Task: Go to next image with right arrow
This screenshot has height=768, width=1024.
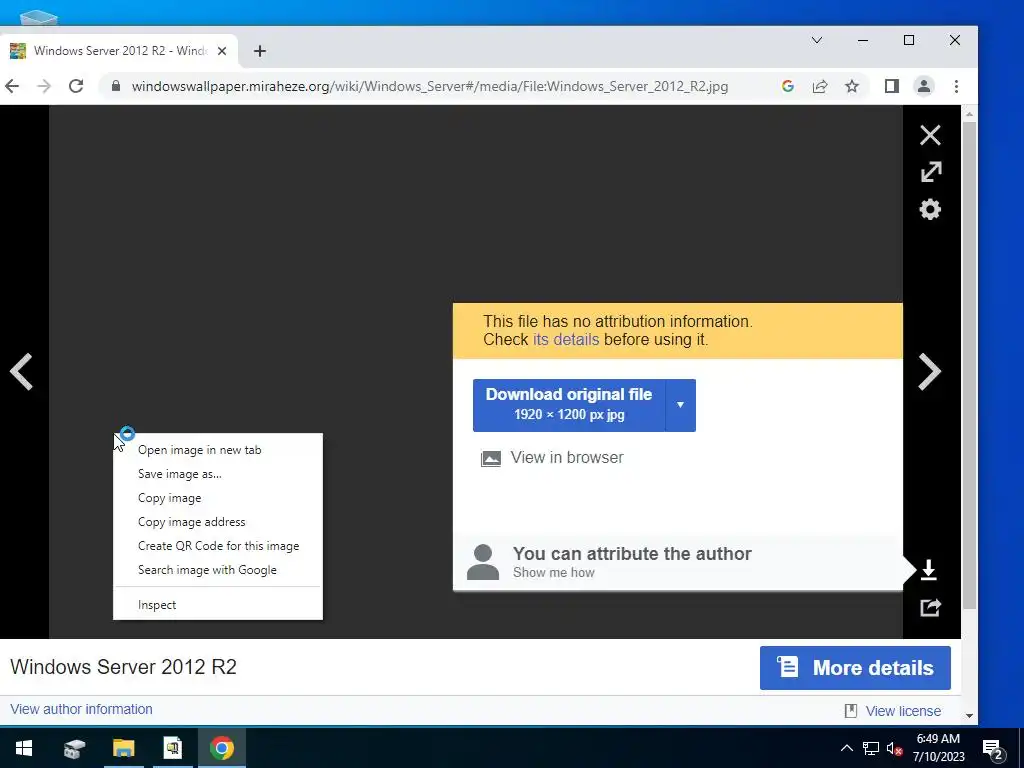Action: tap(929, 372)
